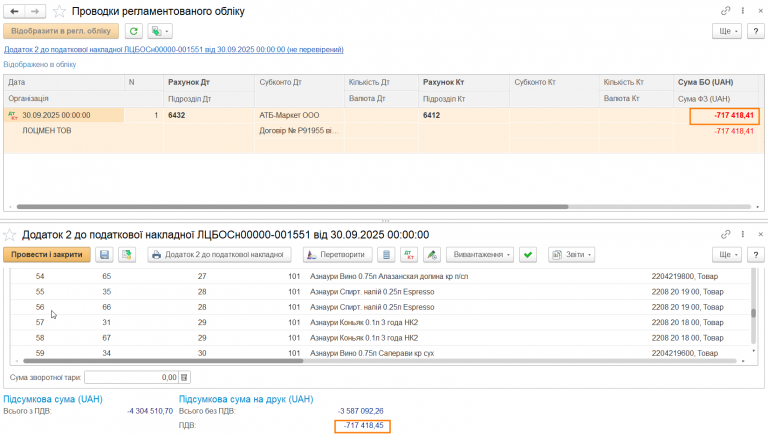
Task: Click the post document icon beside save
Action: click(x=127, y=255)
